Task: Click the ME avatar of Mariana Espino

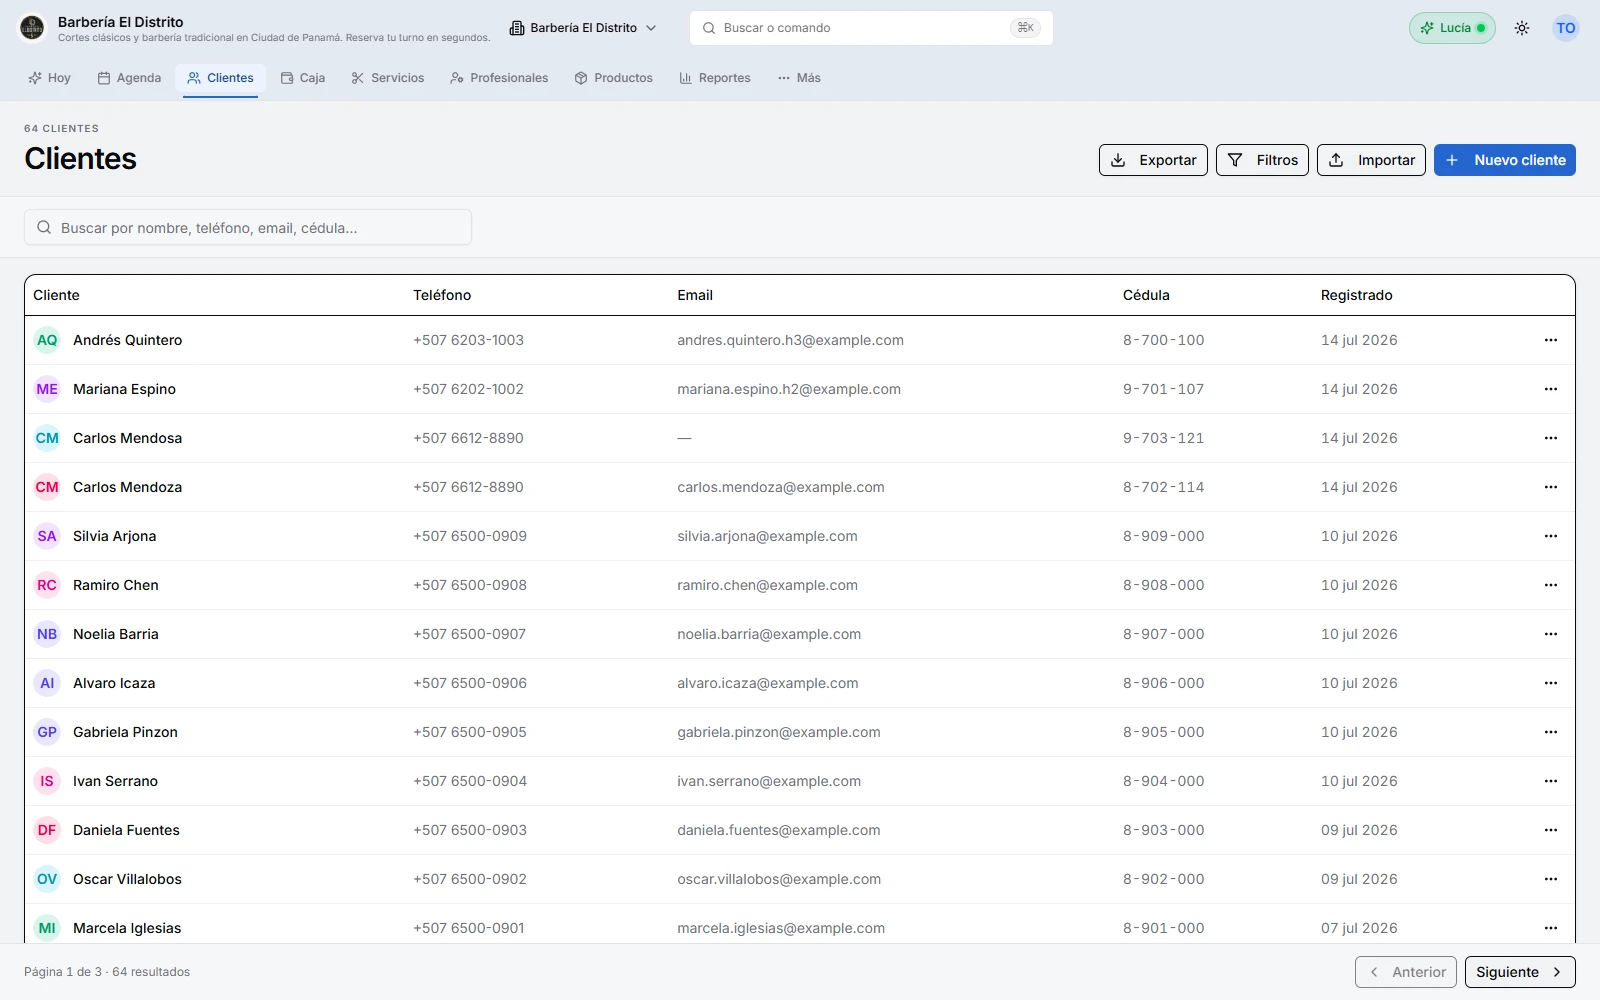Action: point(47,389)
